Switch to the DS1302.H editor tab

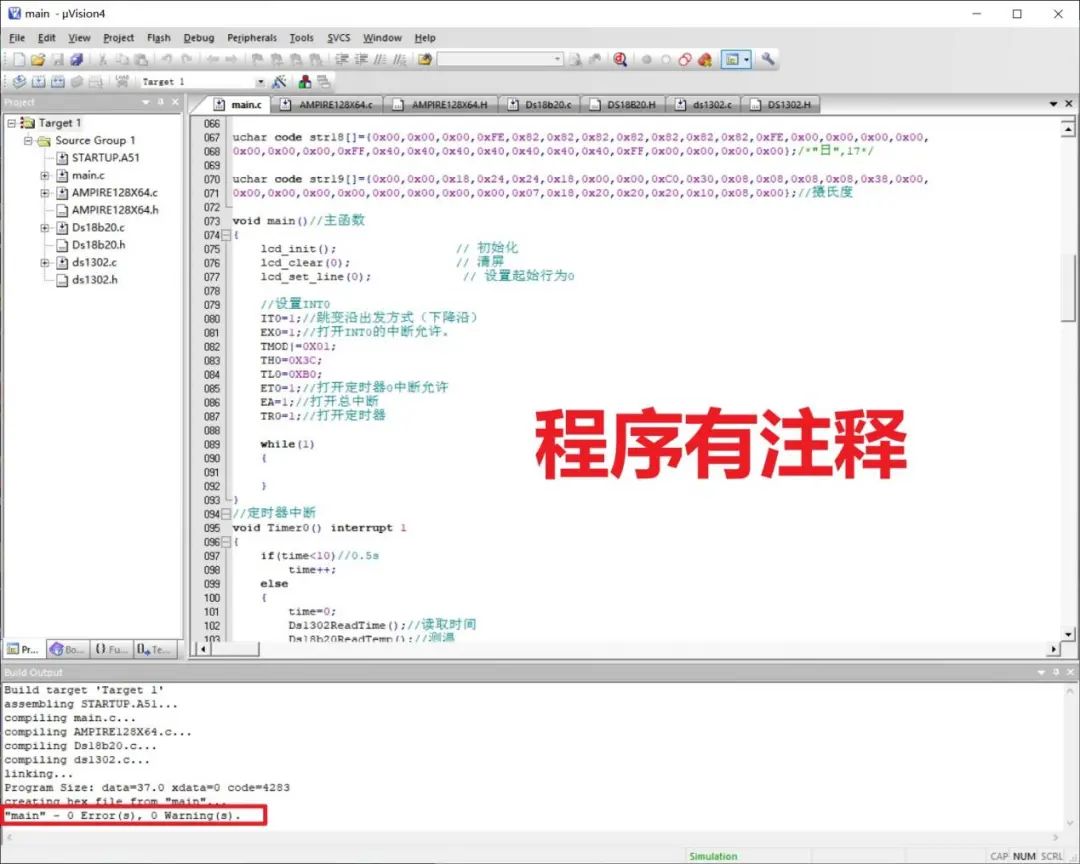coord(780,105)
